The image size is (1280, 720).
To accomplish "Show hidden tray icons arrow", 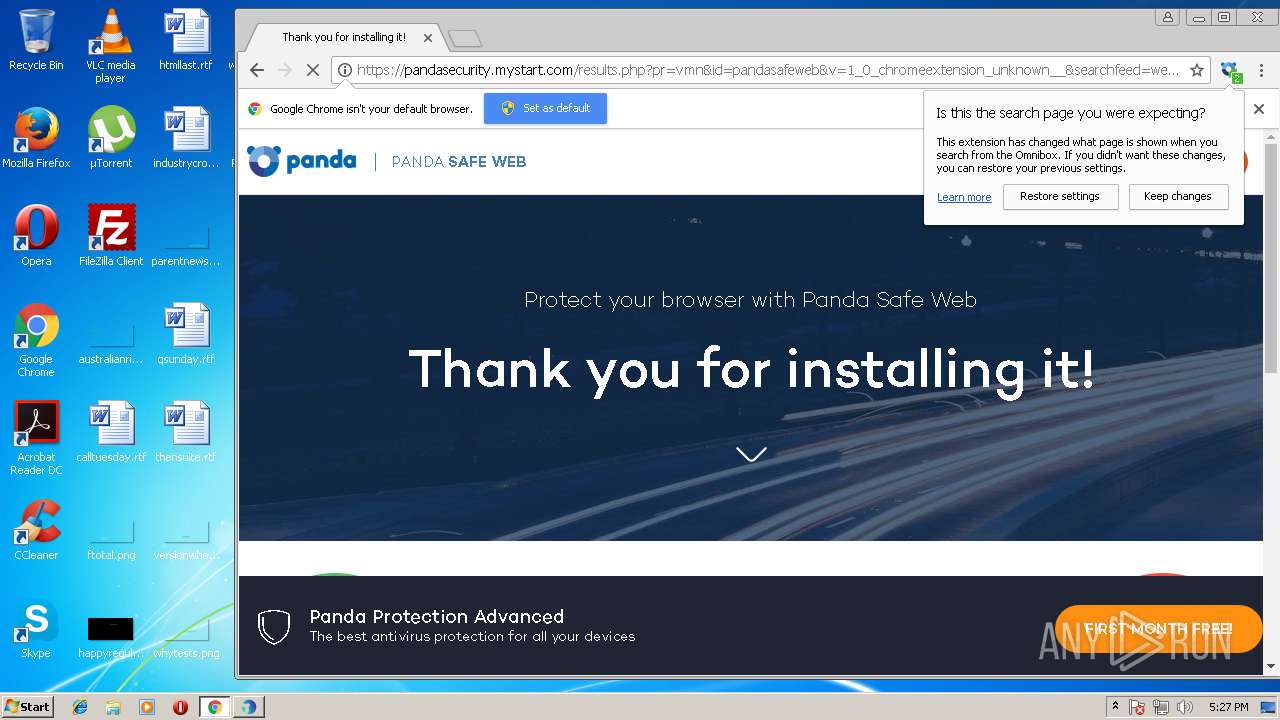I will tap(1114, 707).
